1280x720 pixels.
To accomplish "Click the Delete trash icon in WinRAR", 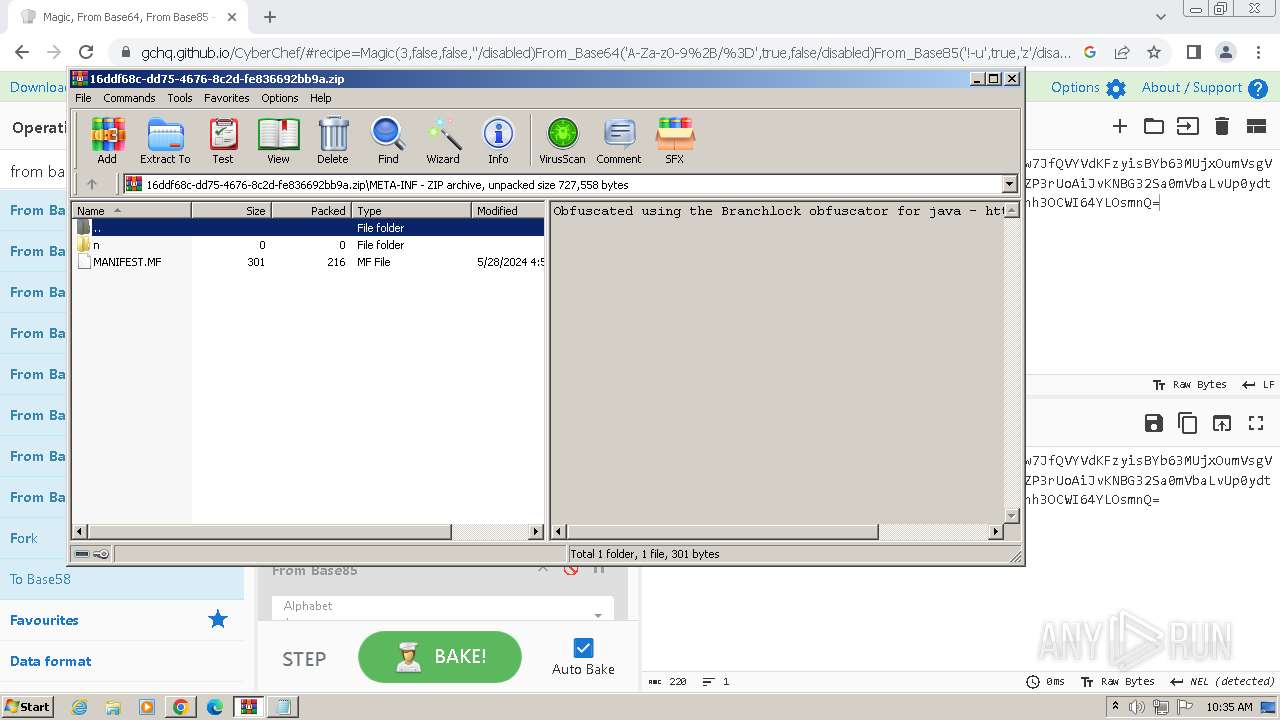I will pyautogui.click(x=333, y=140).
